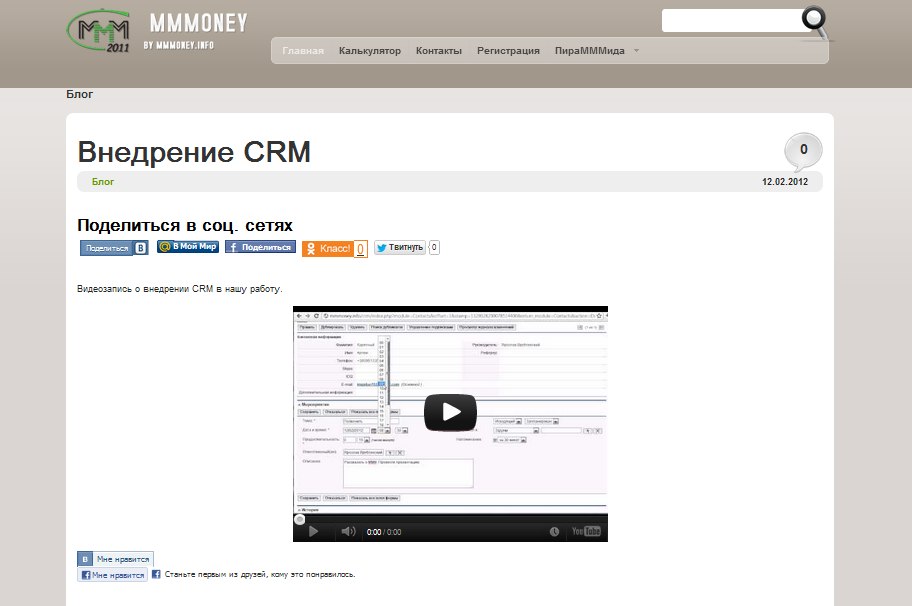
Task: Open the Главная menu item
Action: (x=303, y=51)
